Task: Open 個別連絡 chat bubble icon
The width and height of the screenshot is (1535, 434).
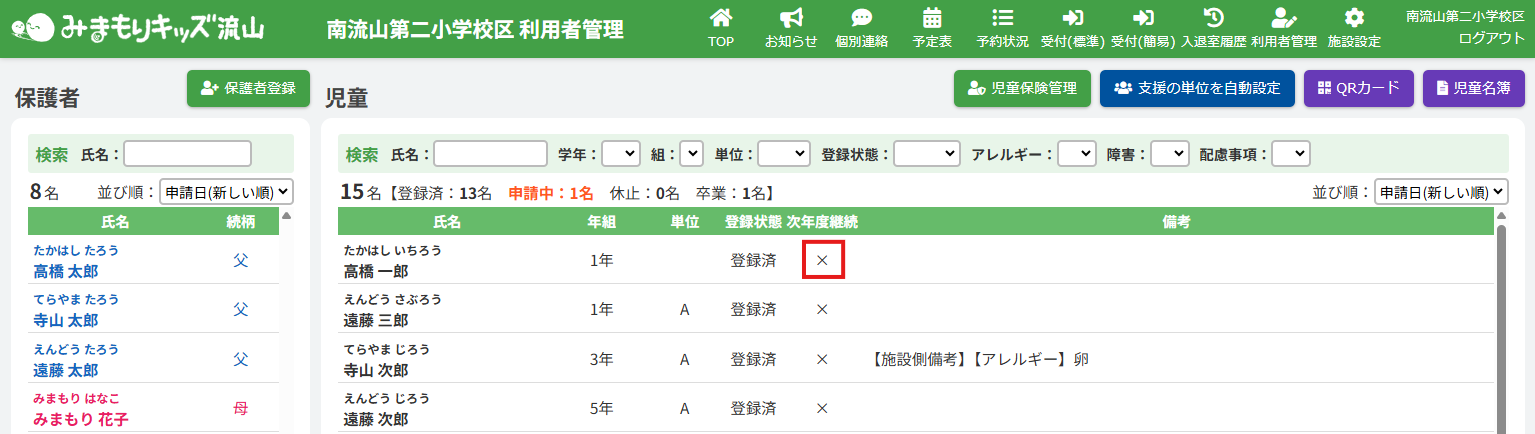Action: [x=861, y=18]
